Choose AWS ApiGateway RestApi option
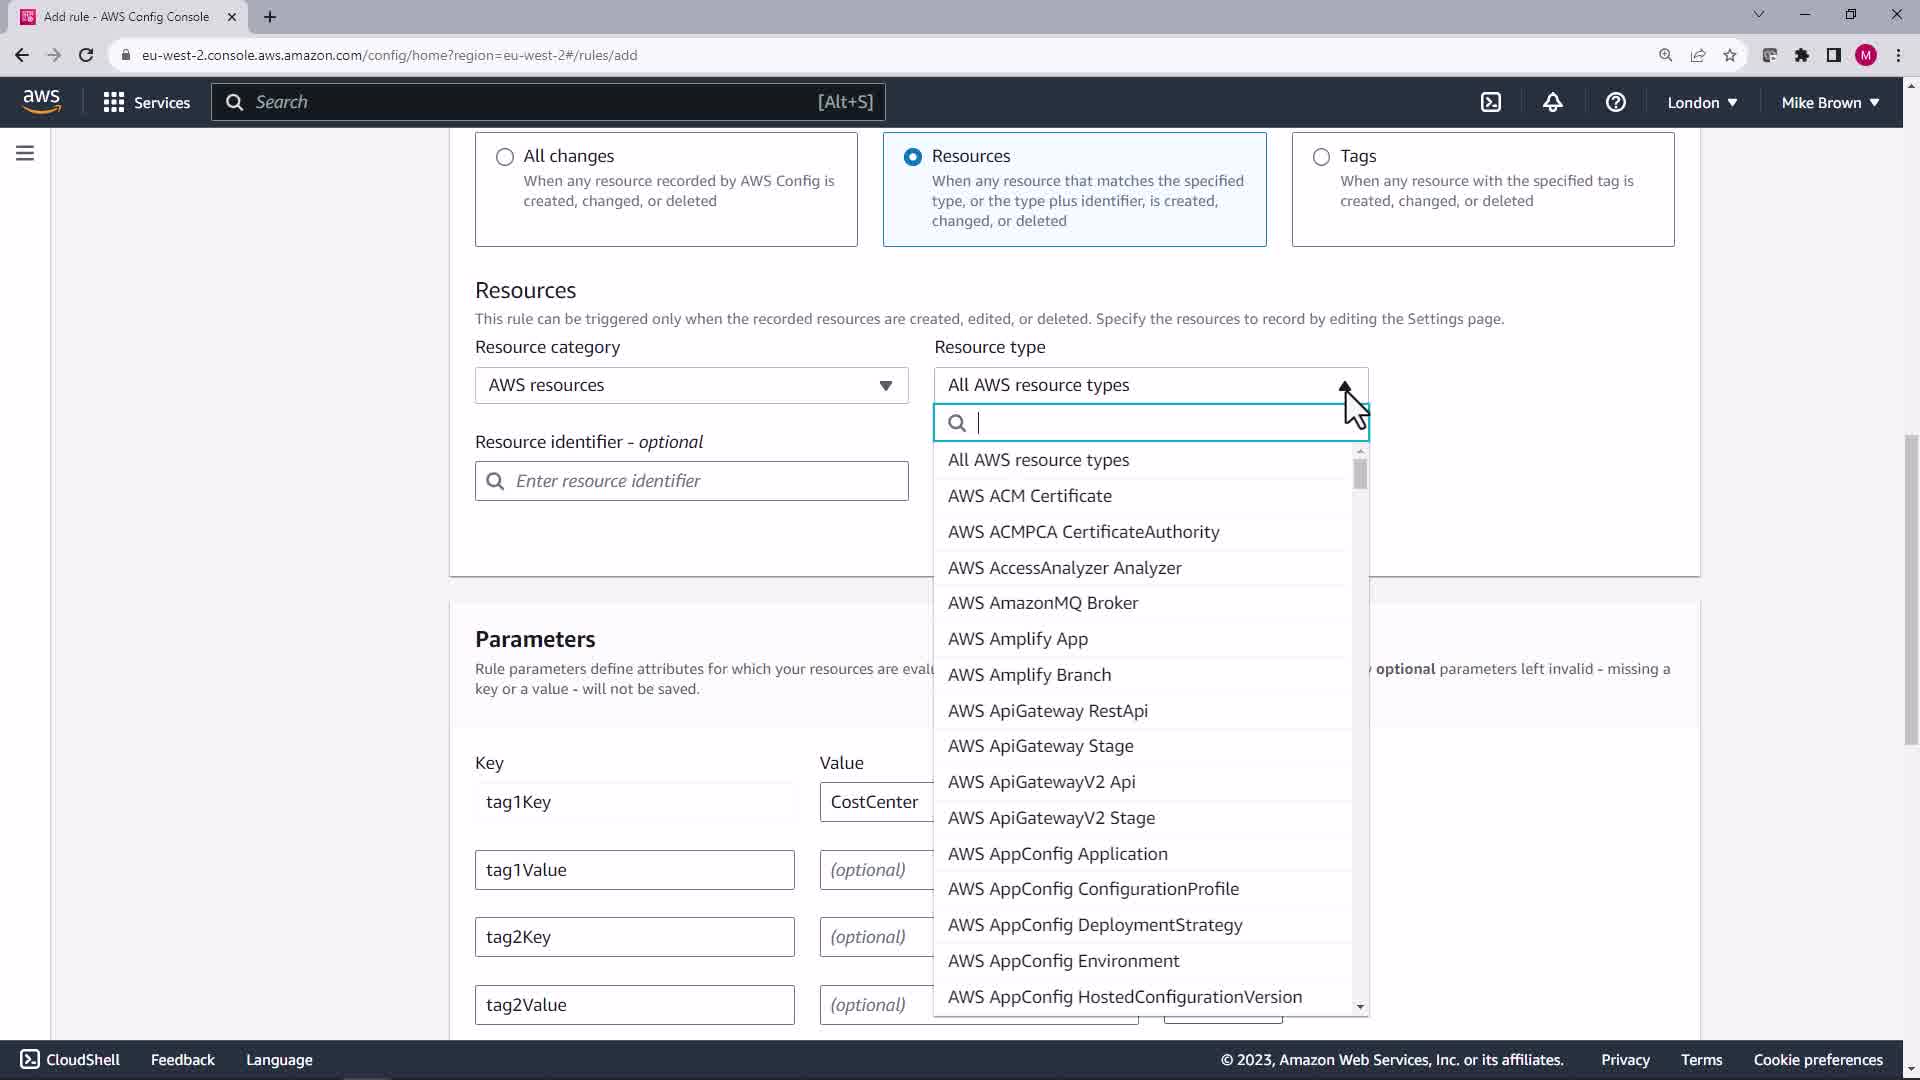The height and width of the screenshot is (1080, 1920). coord(1047,711)
